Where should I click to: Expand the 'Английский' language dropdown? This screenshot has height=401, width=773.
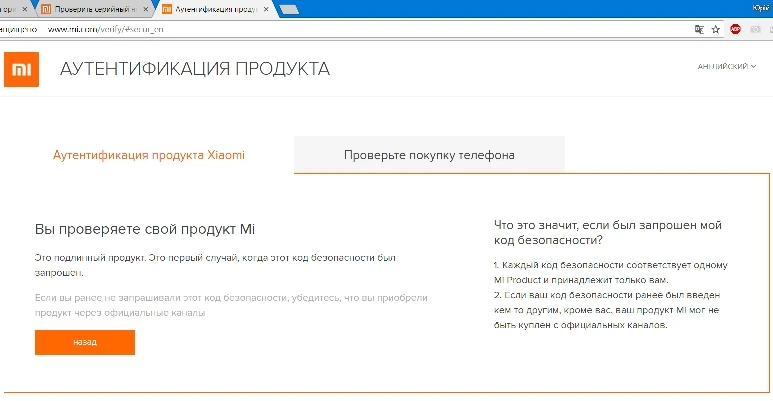[x=727, y=66]
